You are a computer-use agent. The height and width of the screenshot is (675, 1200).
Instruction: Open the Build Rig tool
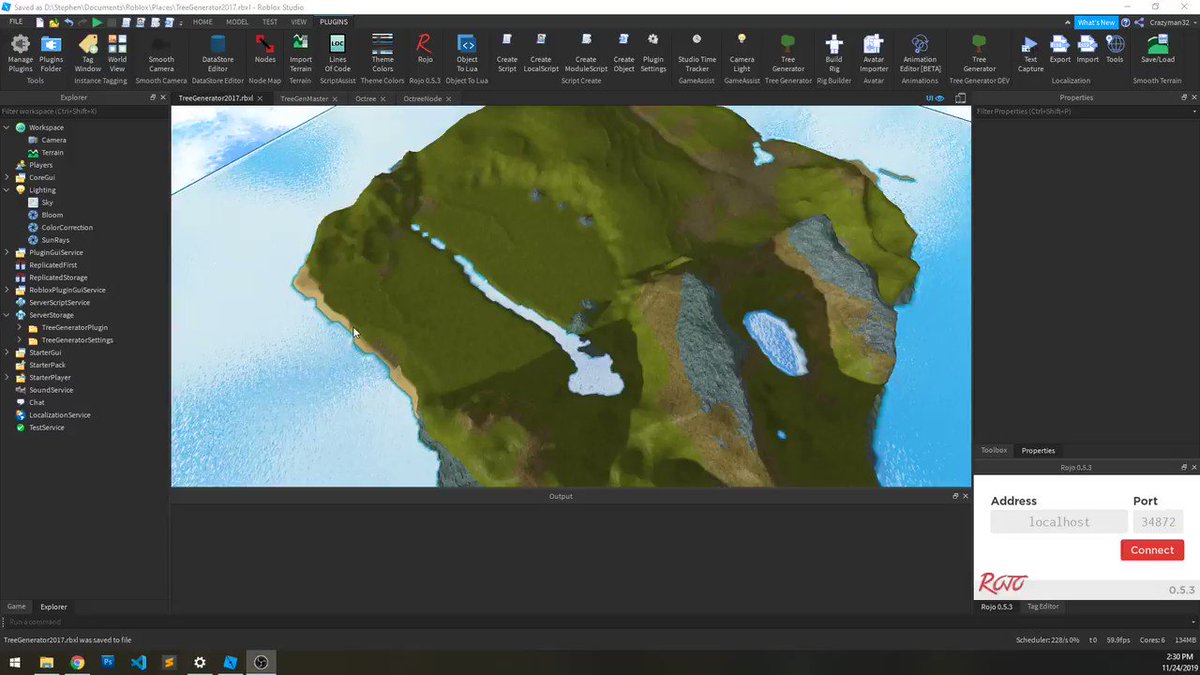pos(834,52)
